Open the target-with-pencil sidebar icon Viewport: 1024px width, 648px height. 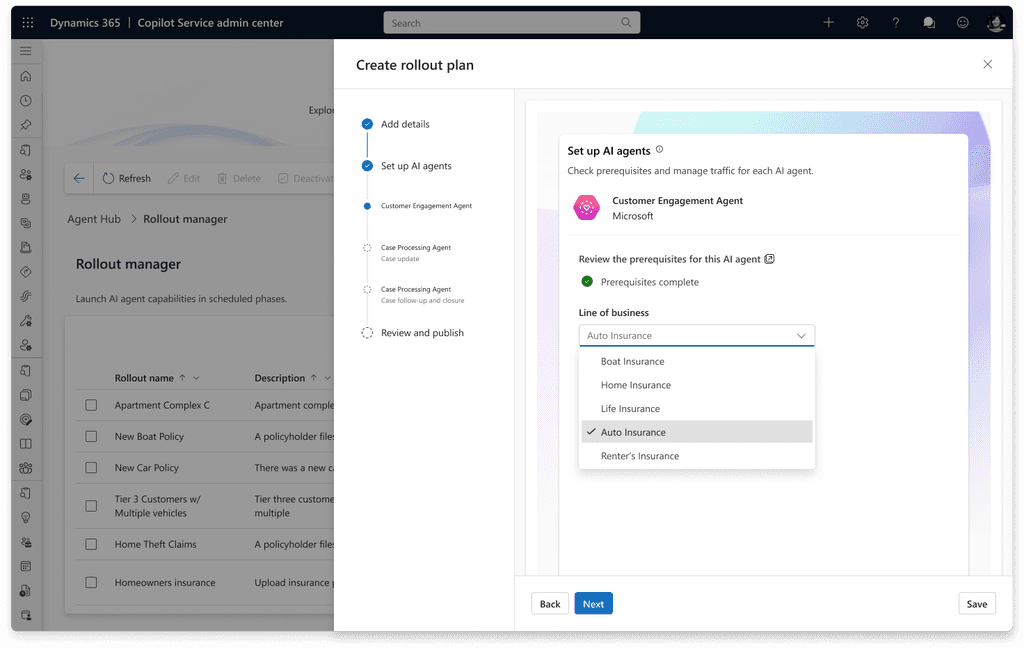tap(26, 419)
